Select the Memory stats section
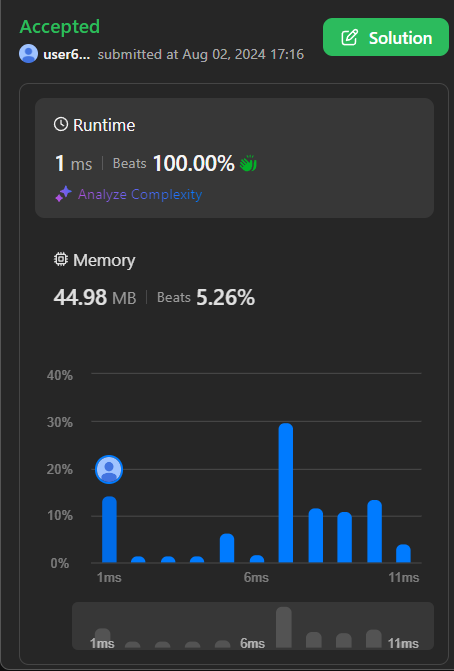This screenshot has height=671, width=454. click(234, 280)
